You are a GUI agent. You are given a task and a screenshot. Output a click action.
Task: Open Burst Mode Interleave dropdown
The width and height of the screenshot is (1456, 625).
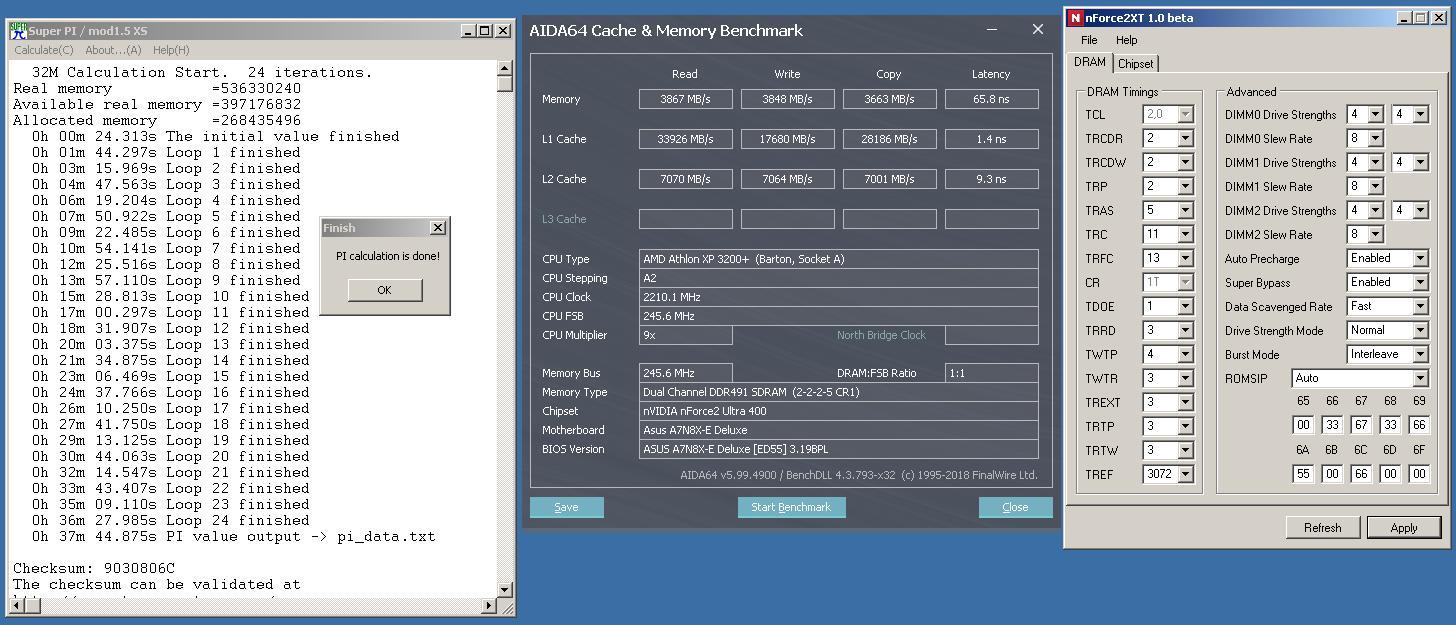pos(1387,355)
